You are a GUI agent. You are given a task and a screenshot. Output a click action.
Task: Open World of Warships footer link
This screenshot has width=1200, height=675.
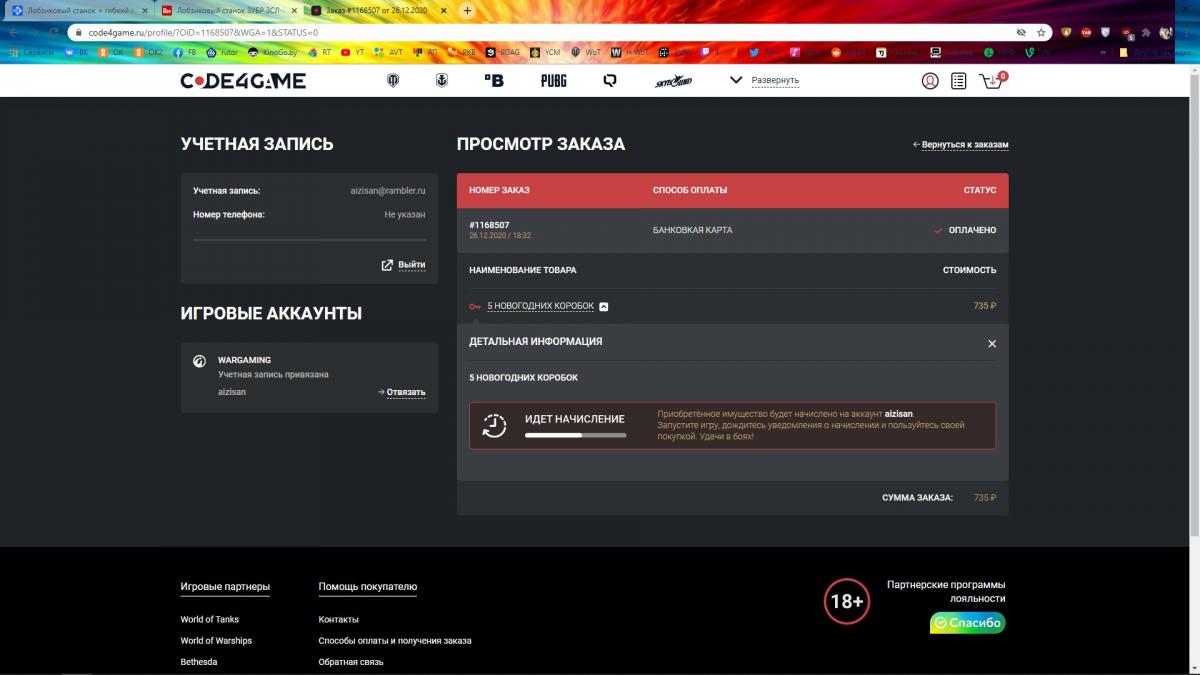[216, 640]
